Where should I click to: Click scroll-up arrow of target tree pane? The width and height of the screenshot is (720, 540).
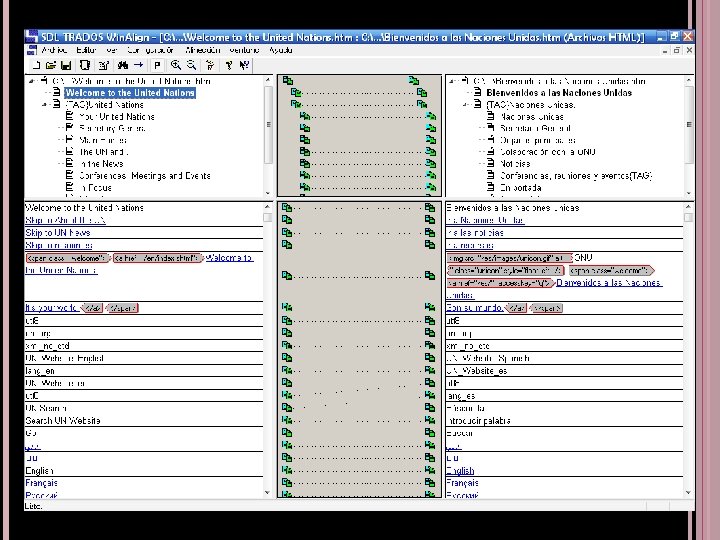pyautogui.click(x=688, y=80)
